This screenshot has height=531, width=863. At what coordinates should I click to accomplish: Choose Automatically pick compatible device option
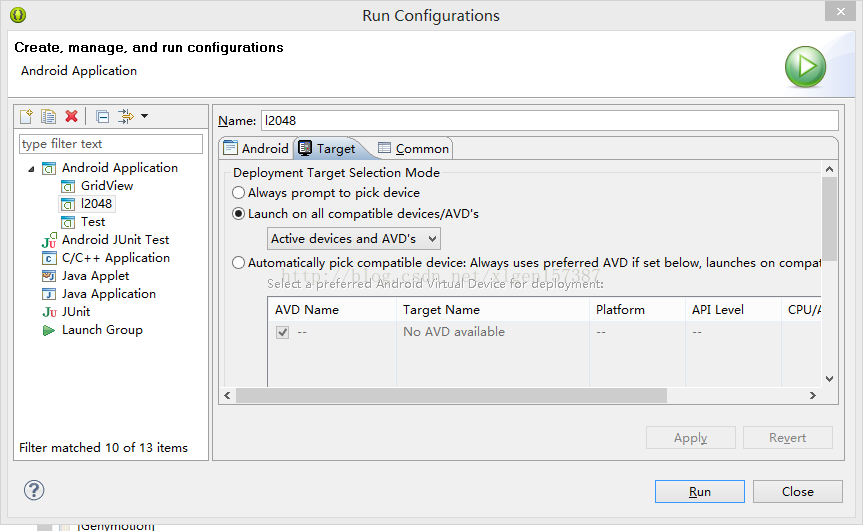click(x=238, y=263)
